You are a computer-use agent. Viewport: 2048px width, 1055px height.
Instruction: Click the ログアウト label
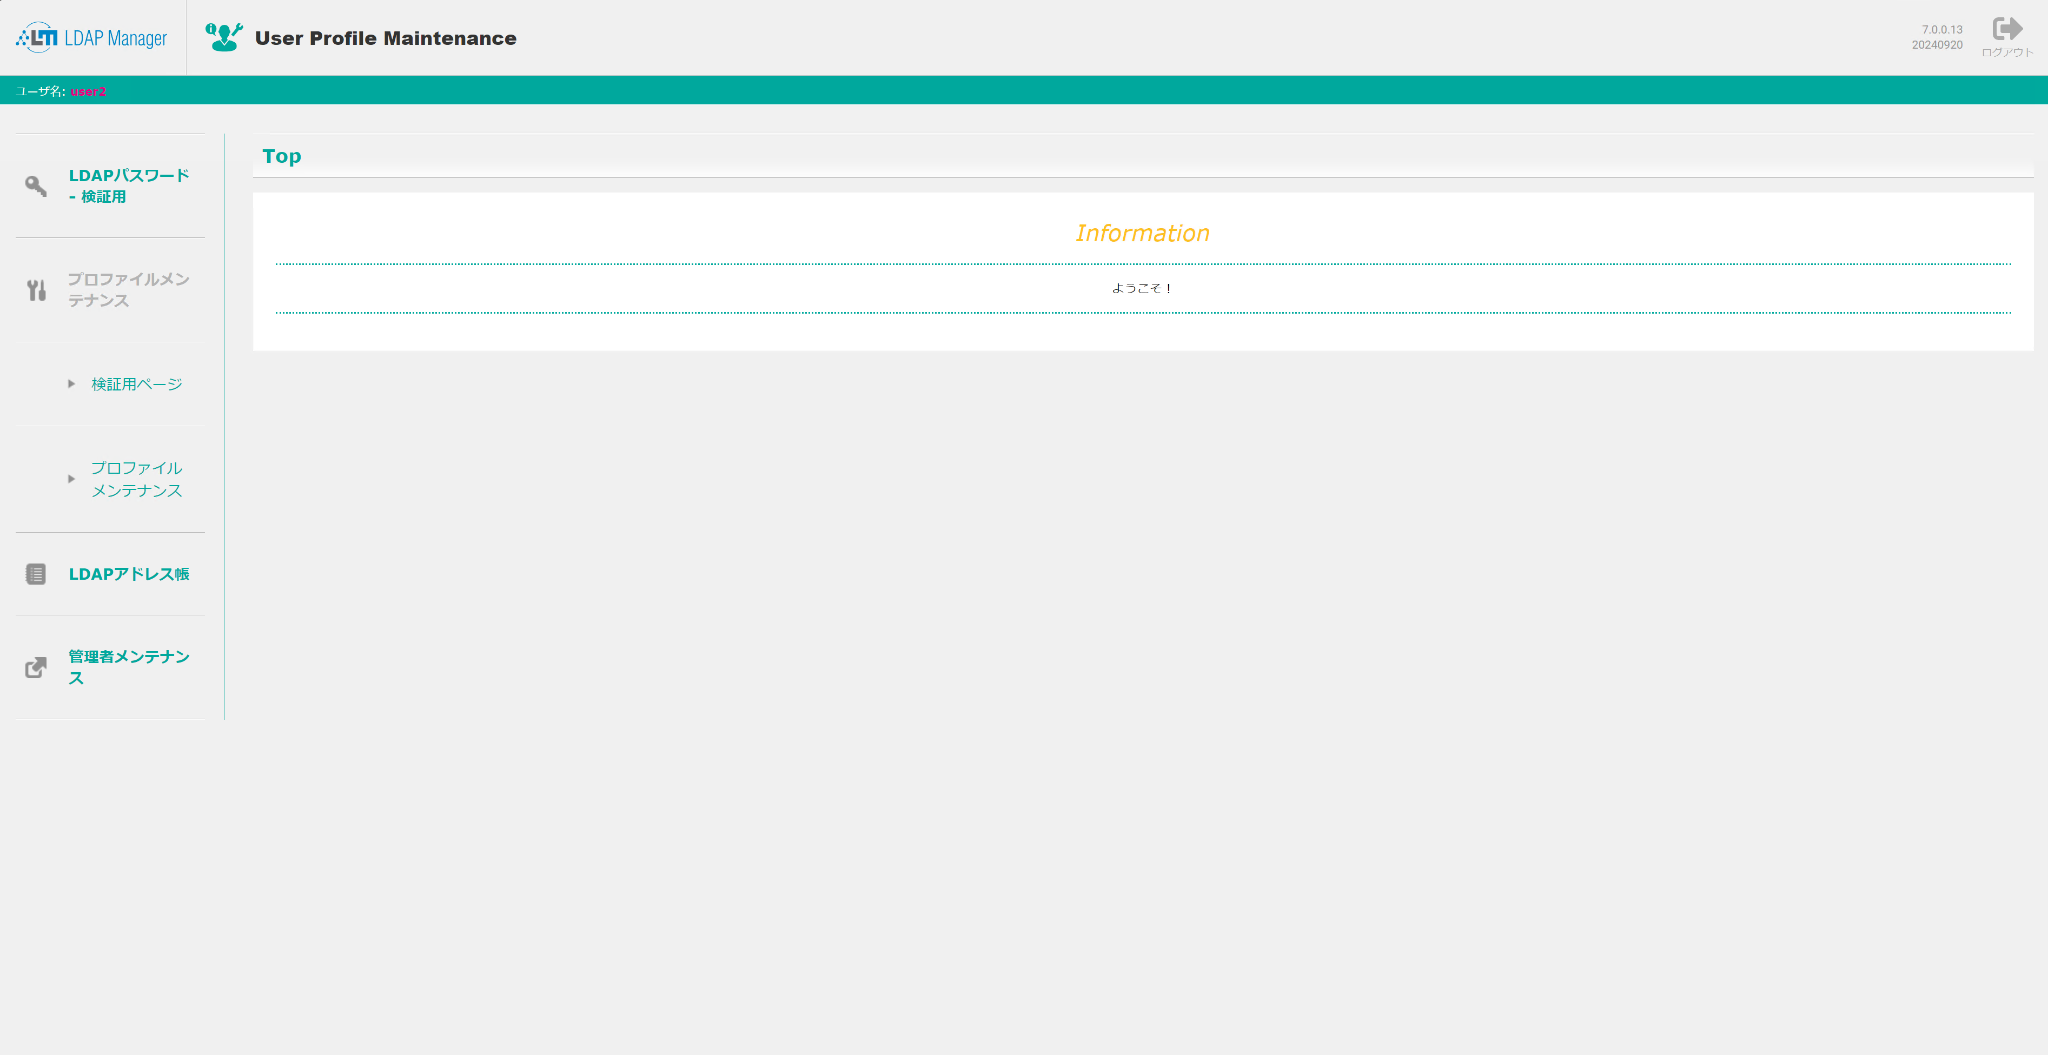tap(2007, 52)
